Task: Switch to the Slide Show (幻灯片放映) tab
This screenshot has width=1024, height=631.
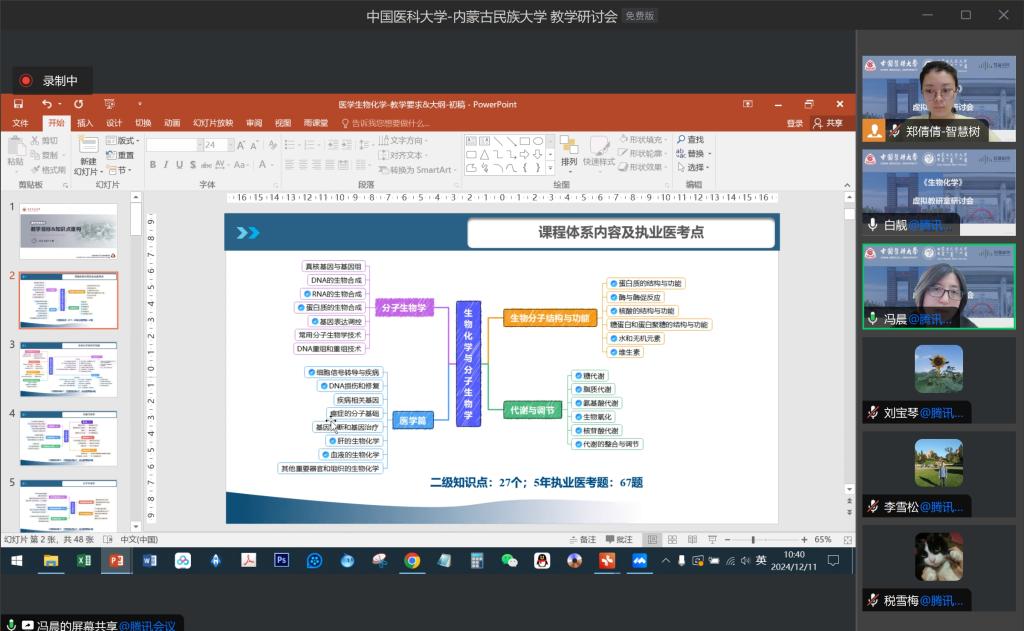Action: [x=213, y=123]
